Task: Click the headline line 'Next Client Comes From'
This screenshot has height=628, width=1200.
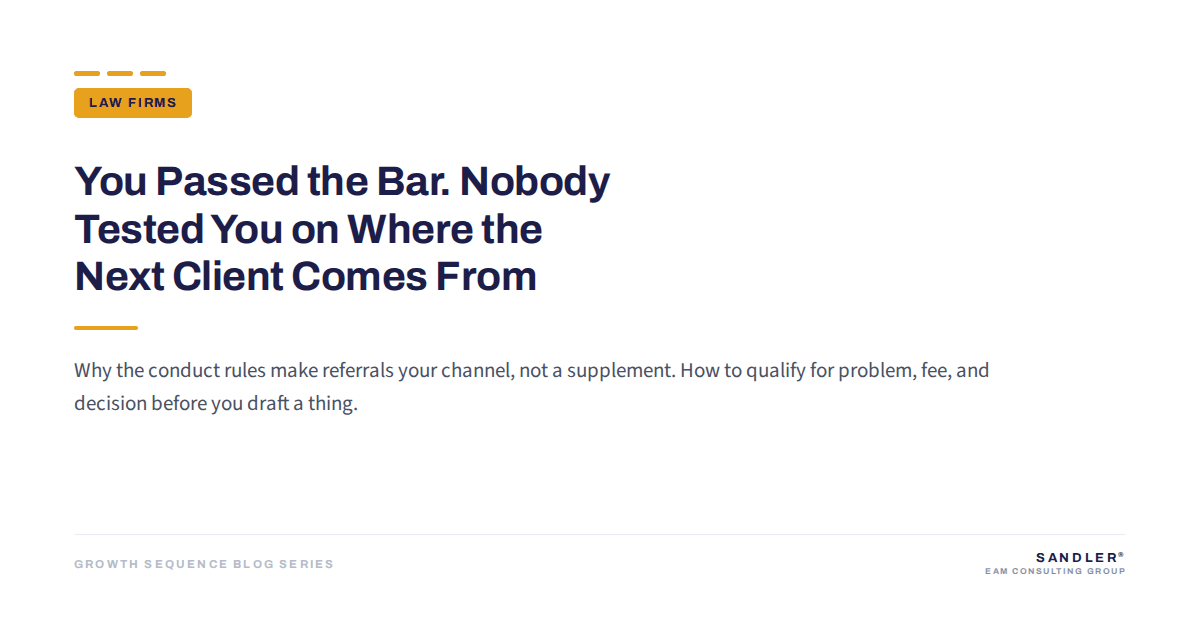Action: [305, 276]
